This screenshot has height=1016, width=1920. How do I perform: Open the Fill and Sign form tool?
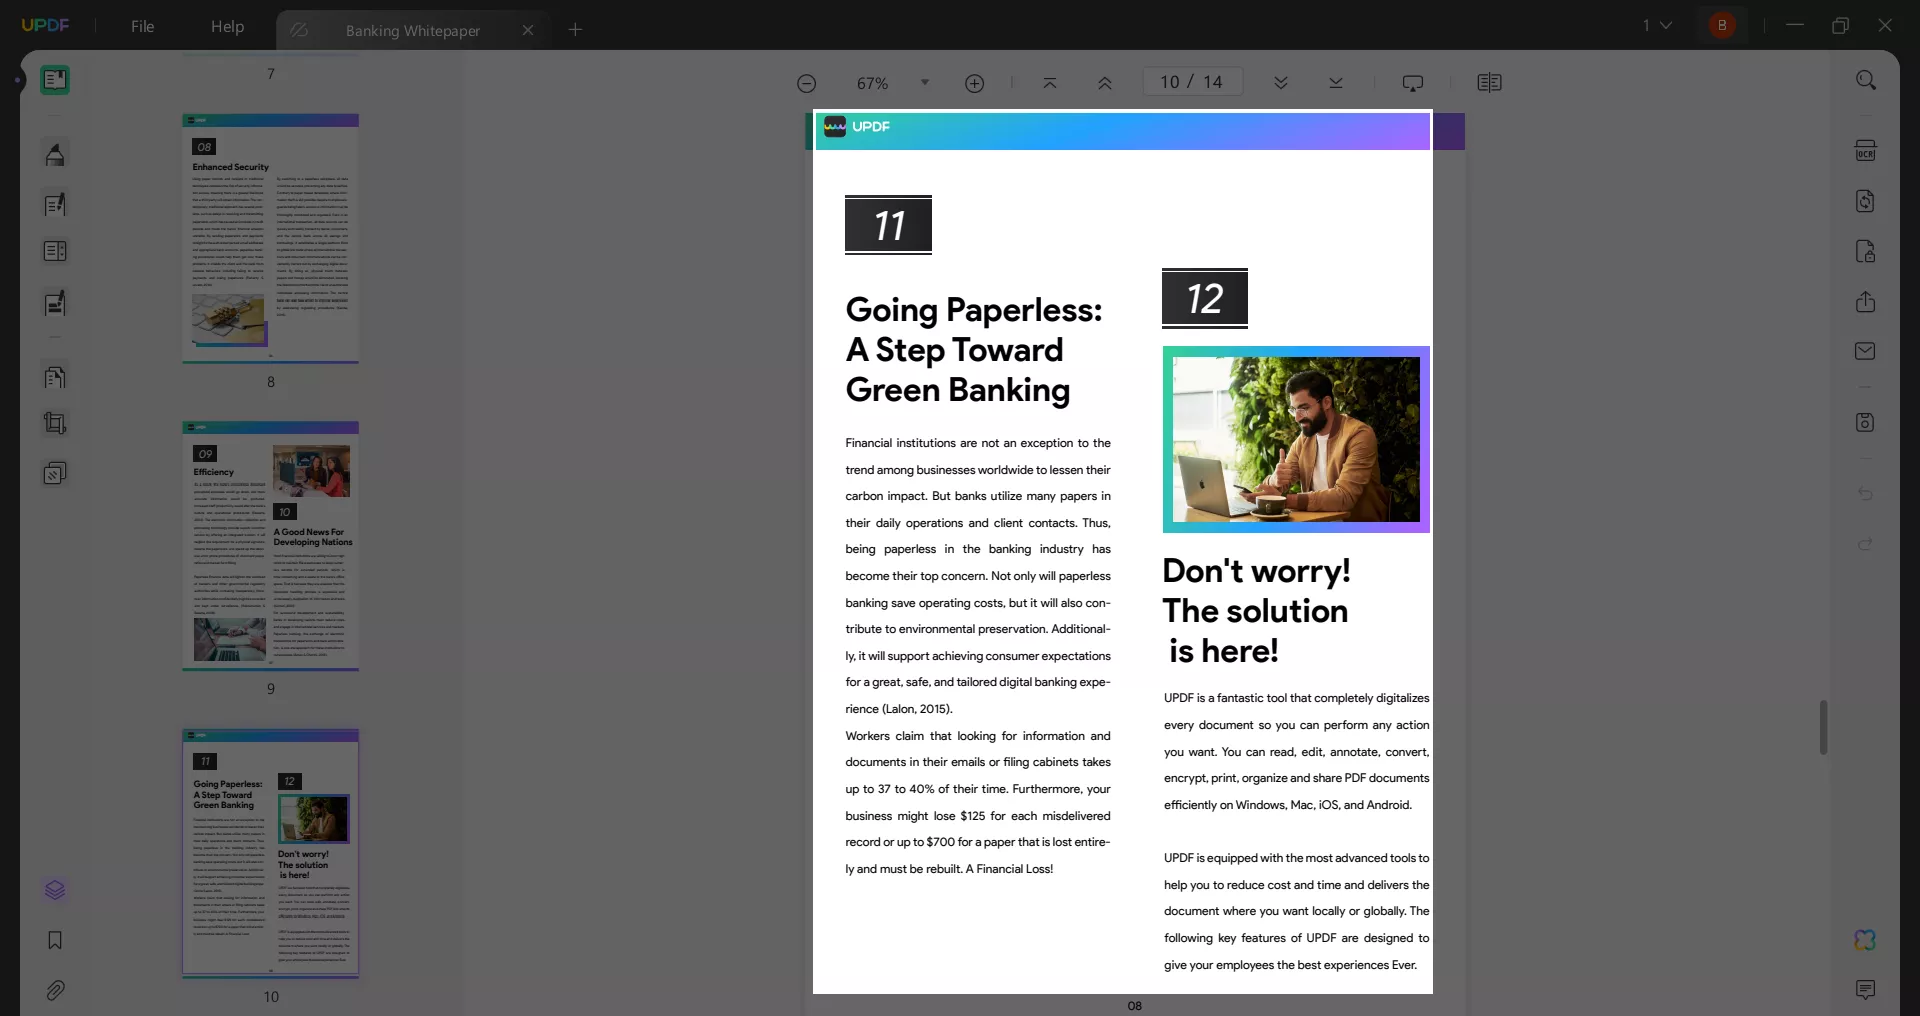(x=55, y=303)
